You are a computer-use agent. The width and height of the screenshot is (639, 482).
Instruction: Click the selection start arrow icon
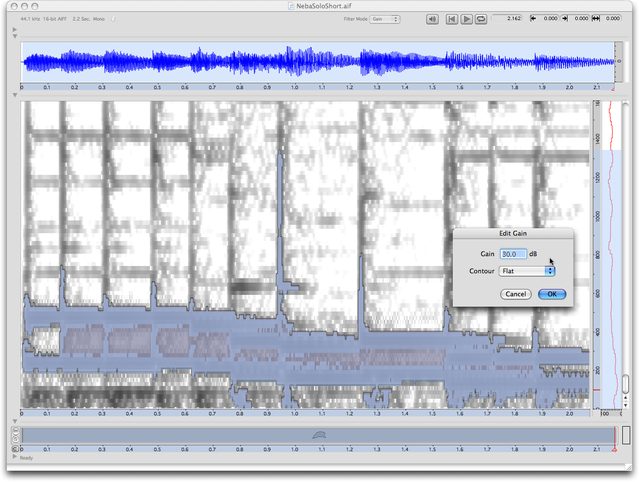tap(533, 19)
